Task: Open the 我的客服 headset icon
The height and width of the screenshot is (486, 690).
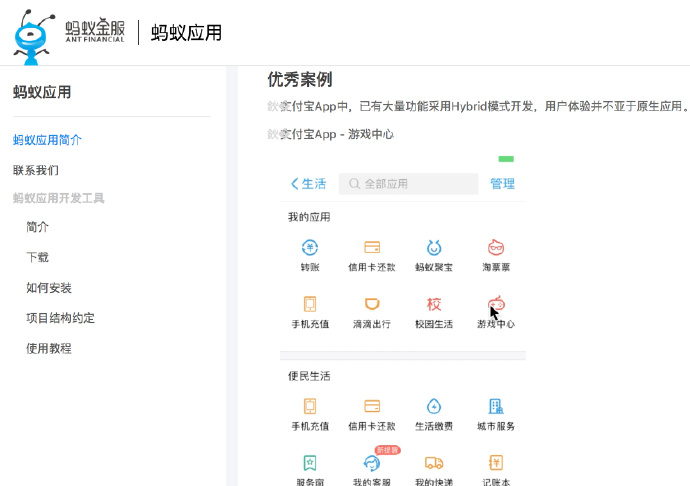Action: click(372, 463)
